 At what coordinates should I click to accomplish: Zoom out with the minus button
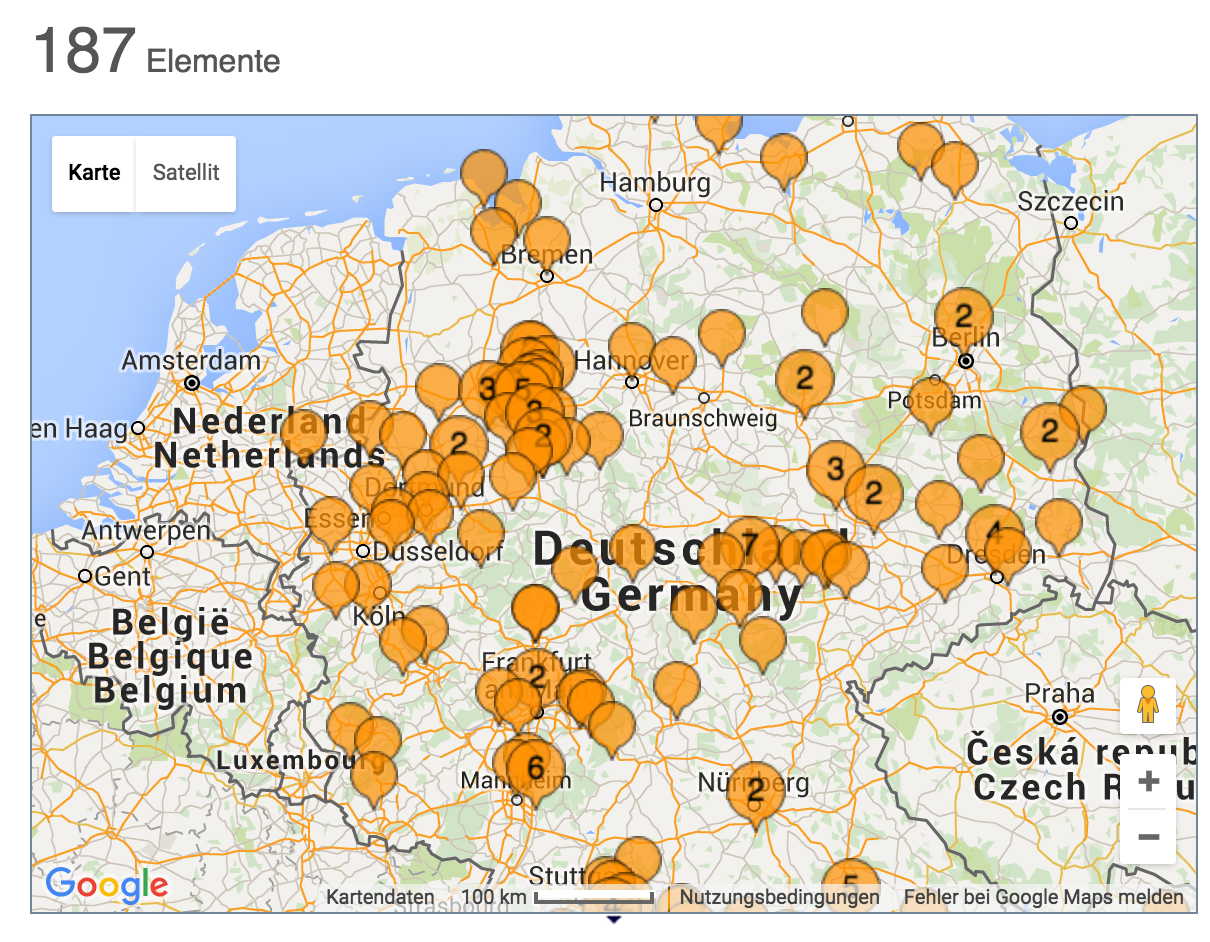pyautogui.click(x=1148, y=836)
